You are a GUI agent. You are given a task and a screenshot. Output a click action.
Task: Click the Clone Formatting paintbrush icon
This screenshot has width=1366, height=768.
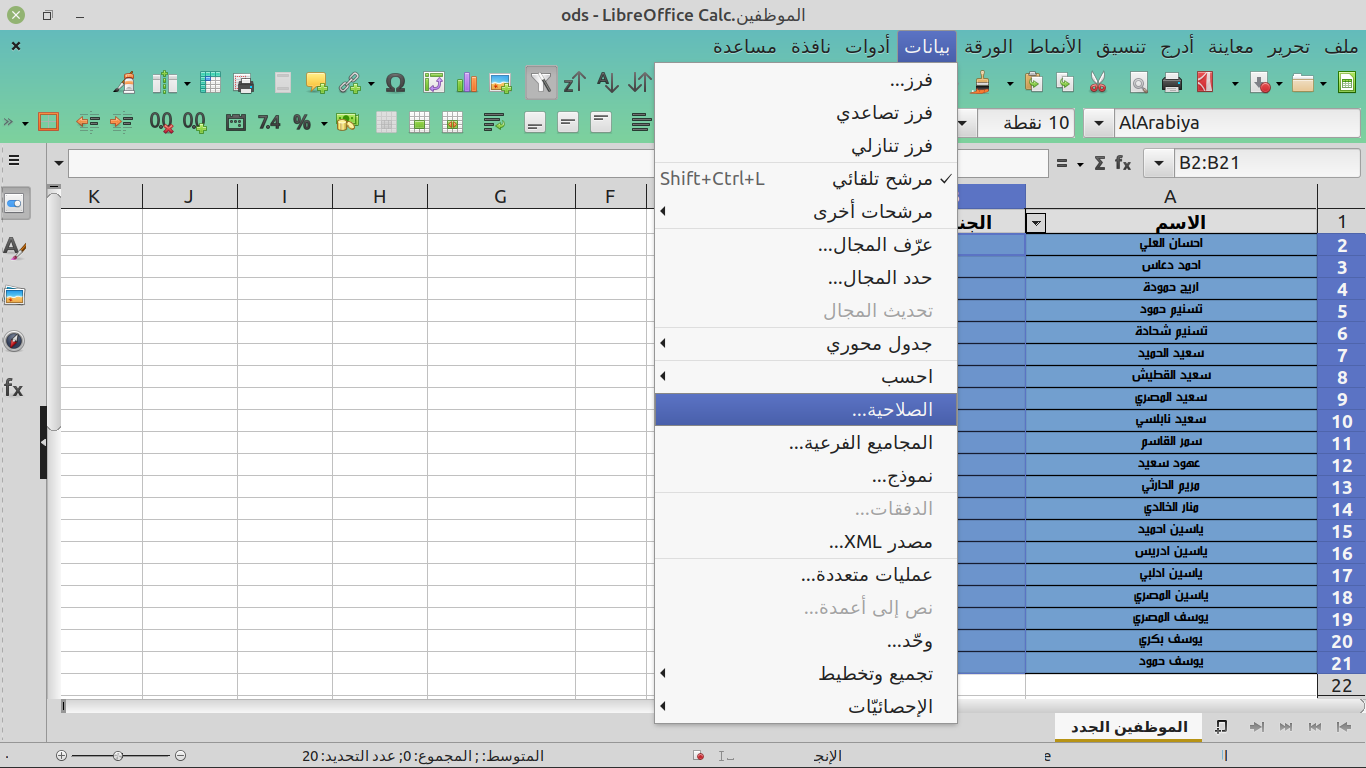click(x=983, y=83)
